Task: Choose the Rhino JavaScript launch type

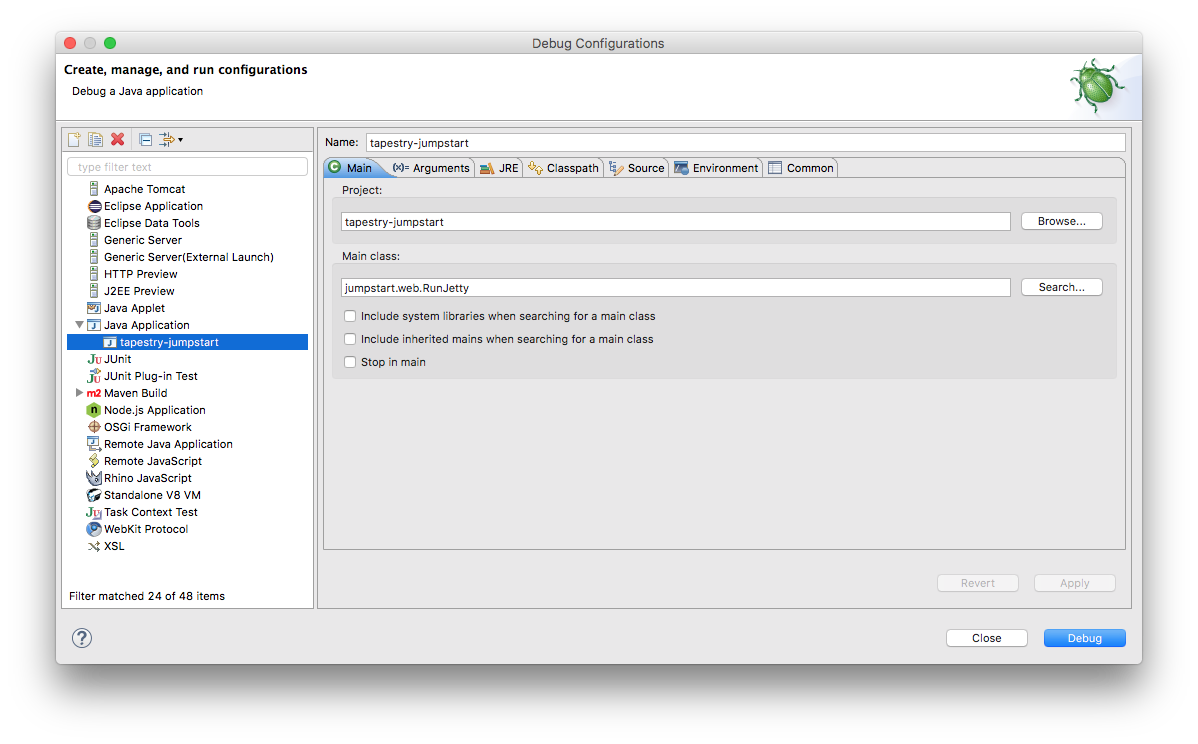Action: point(147,478)
